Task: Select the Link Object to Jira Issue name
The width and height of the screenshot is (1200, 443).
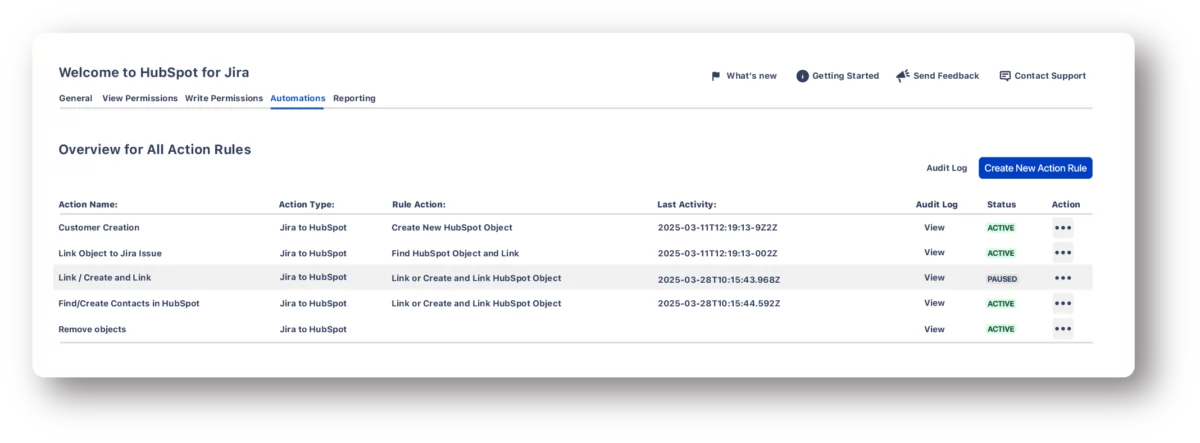Action: click(x=110, y=253)
